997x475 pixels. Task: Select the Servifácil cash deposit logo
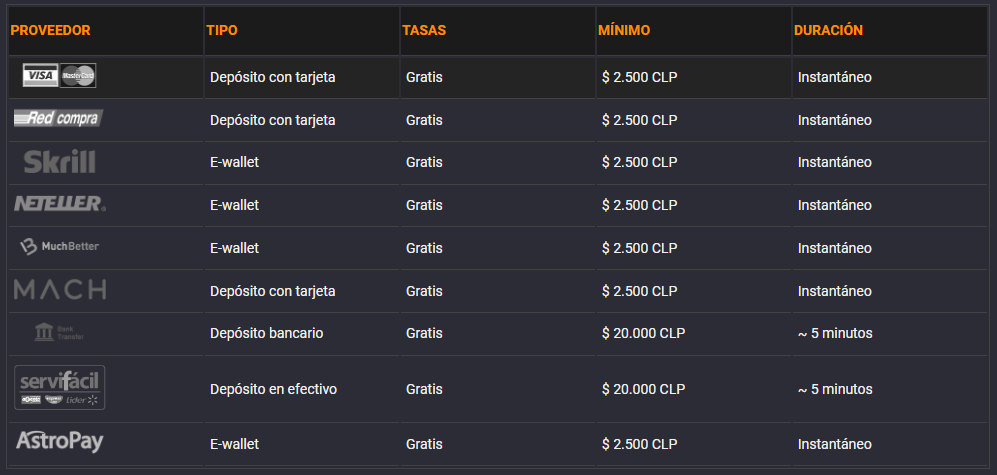[x=60, y=387]
